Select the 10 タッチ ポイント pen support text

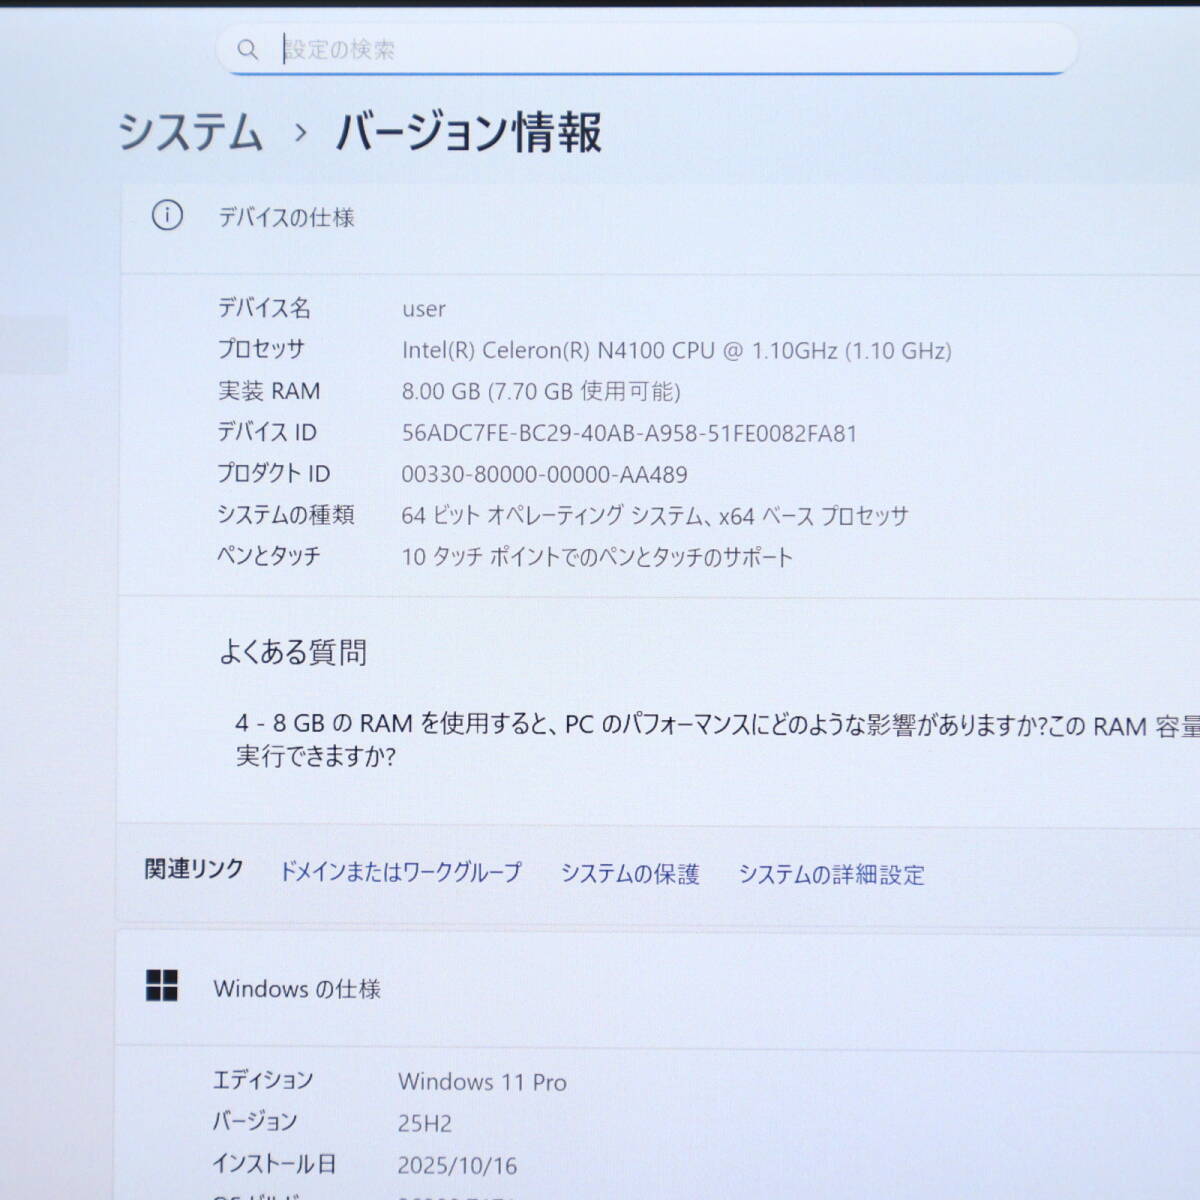597,557
